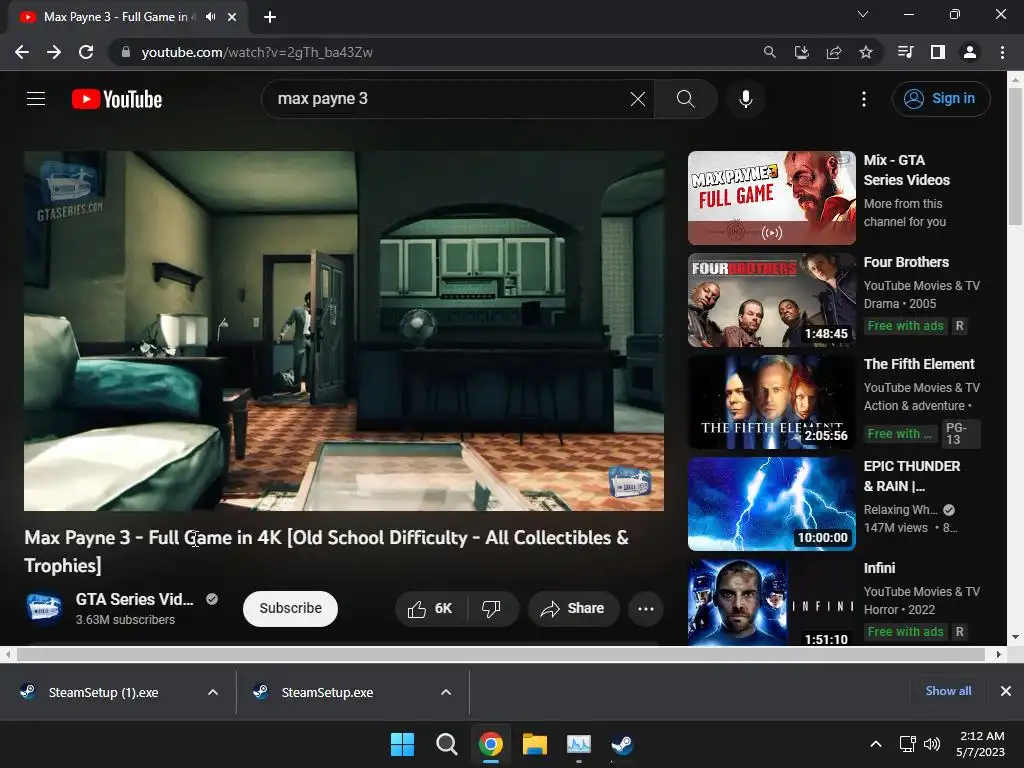This screenshot has width=1024, height=768.
Task: Open more actions ellipsis under video
Action: [646, 609]
